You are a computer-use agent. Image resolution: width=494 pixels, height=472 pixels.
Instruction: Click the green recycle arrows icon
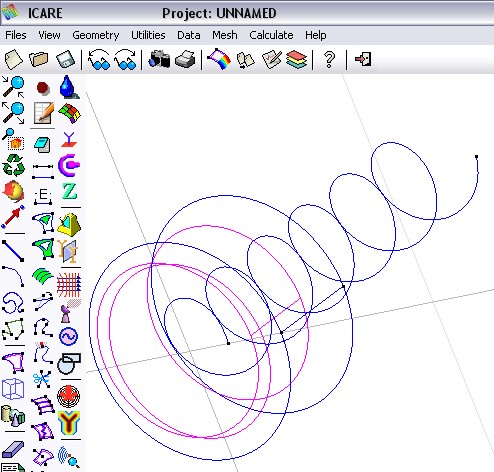coord(13,165)
